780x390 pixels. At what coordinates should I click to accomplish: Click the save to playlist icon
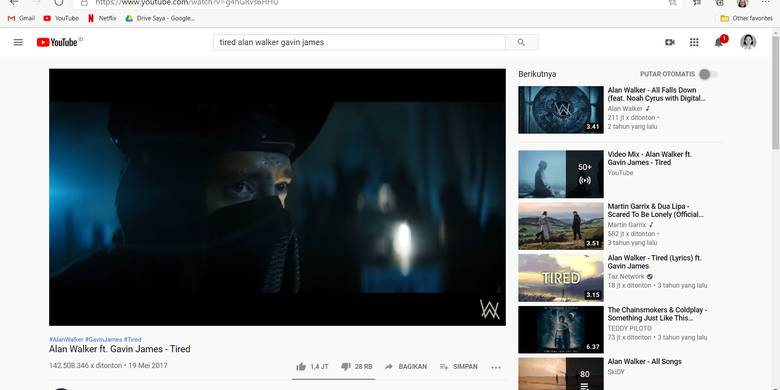tap(444, 367)
